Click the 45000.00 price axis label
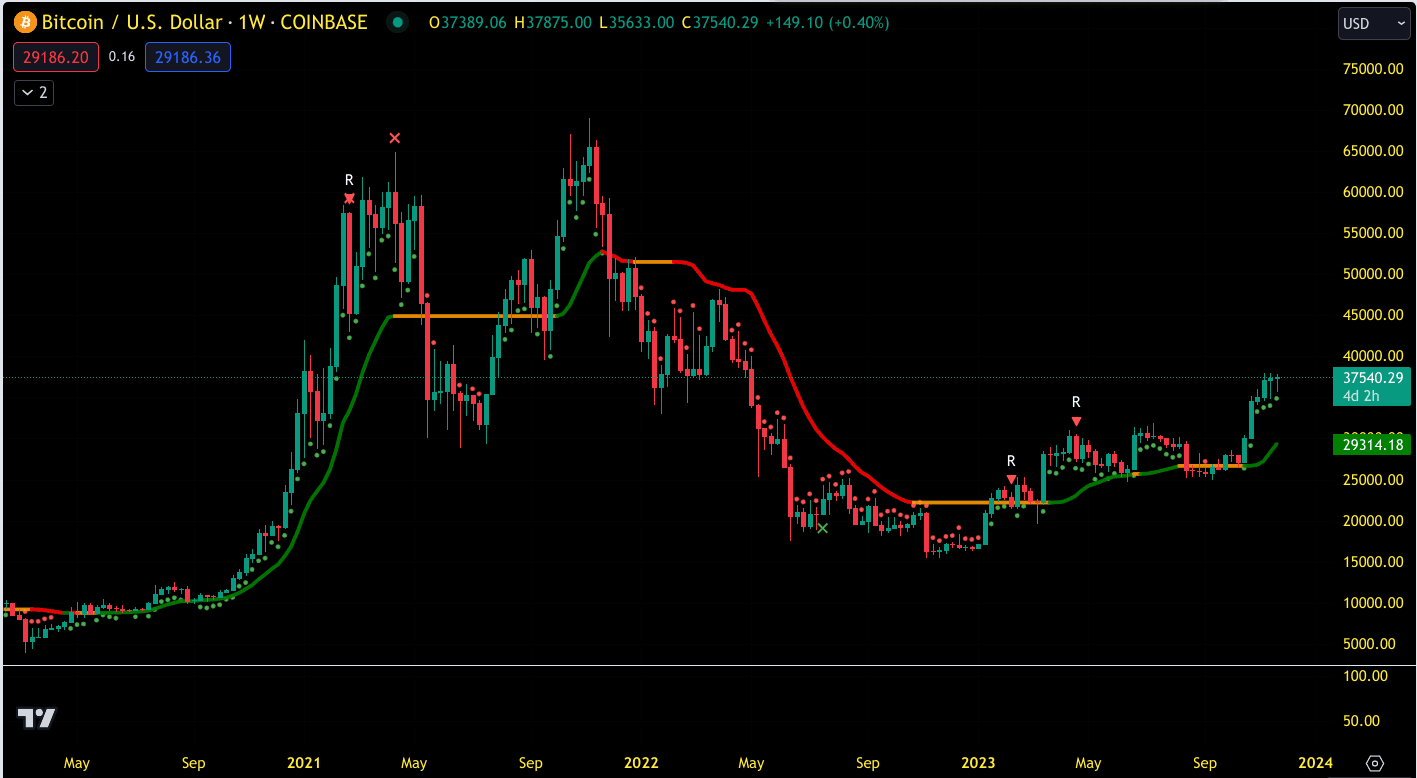1417x778 pixels. coord(1373,315)
